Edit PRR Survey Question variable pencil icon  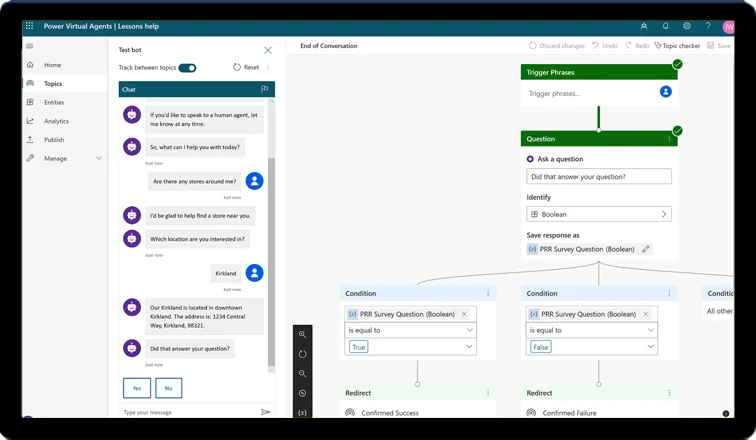(646, 249)
